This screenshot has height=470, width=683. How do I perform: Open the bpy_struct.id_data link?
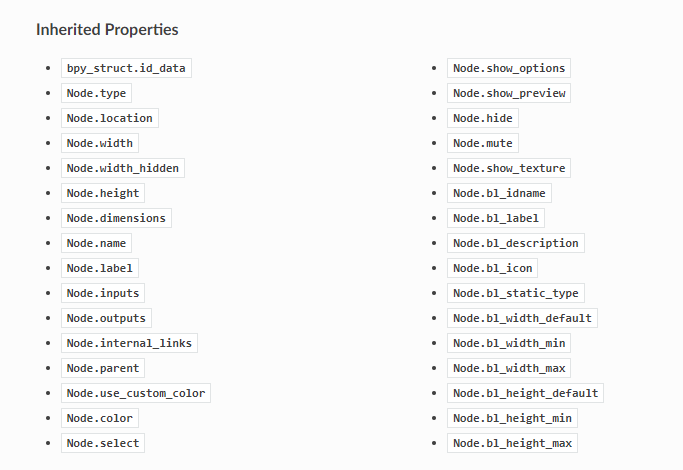click(x=126, y=68)
